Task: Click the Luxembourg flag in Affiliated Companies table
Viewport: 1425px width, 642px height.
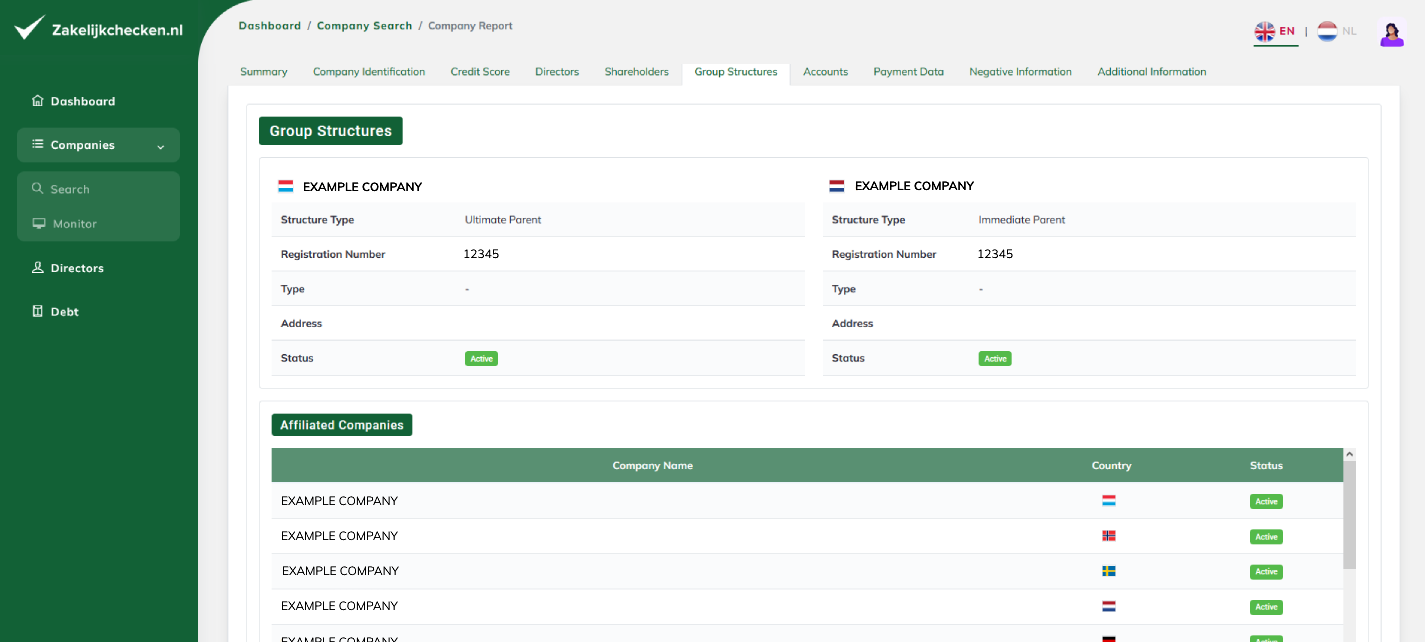Action: point(1109,501)
